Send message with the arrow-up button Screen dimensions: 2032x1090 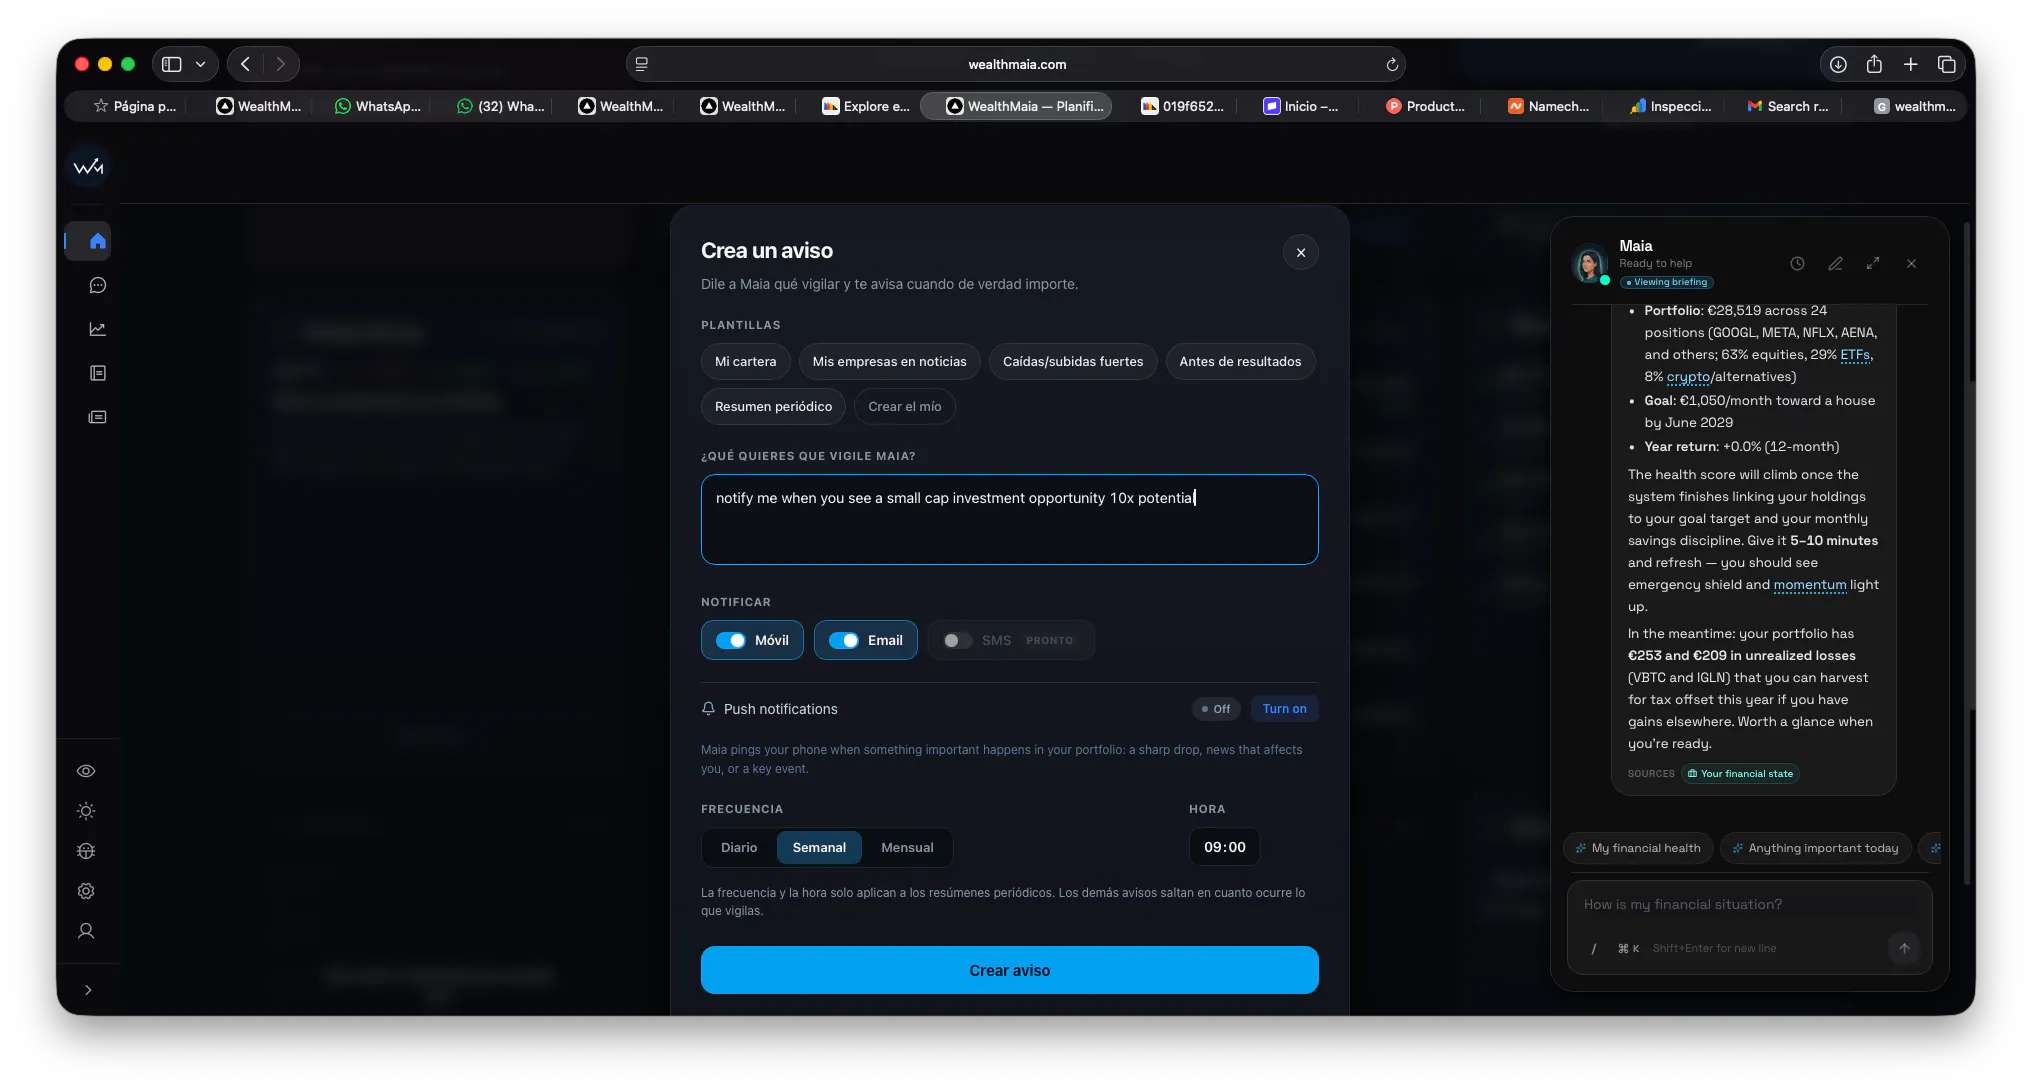click(1904, 948)
